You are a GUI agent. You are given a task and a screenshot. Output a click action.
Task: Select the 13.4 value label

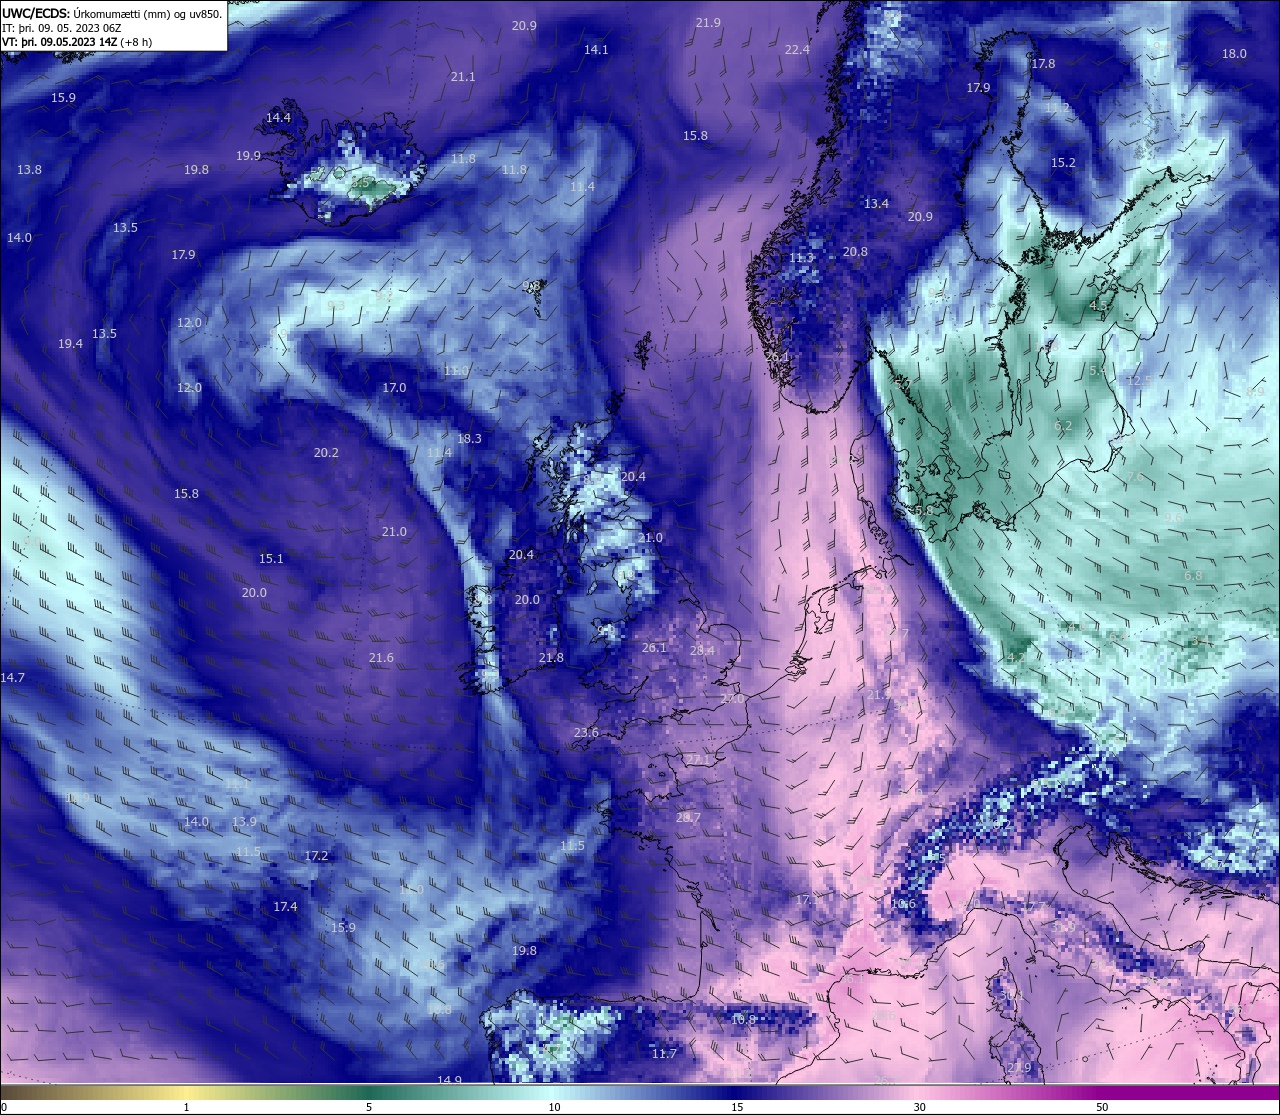pyautogui.click(x=876, y=203)
